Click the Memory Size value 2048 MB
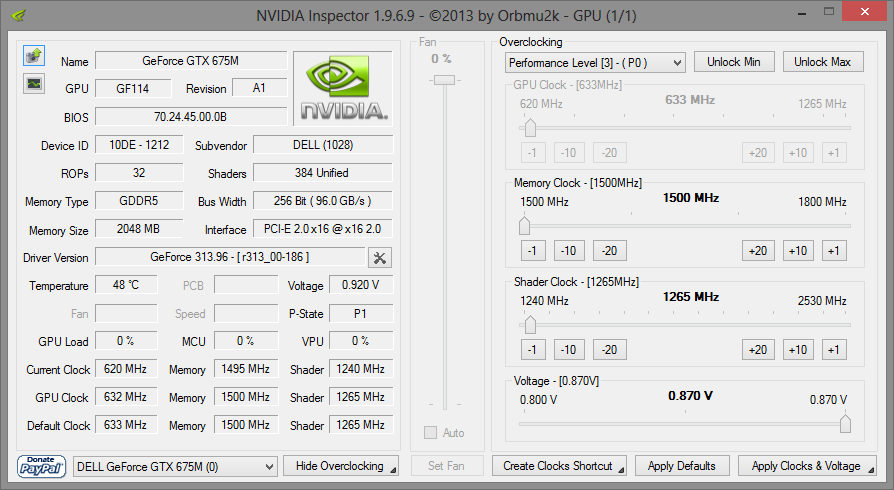Screen dimensions: 894x490 click(x=139, y=229)
